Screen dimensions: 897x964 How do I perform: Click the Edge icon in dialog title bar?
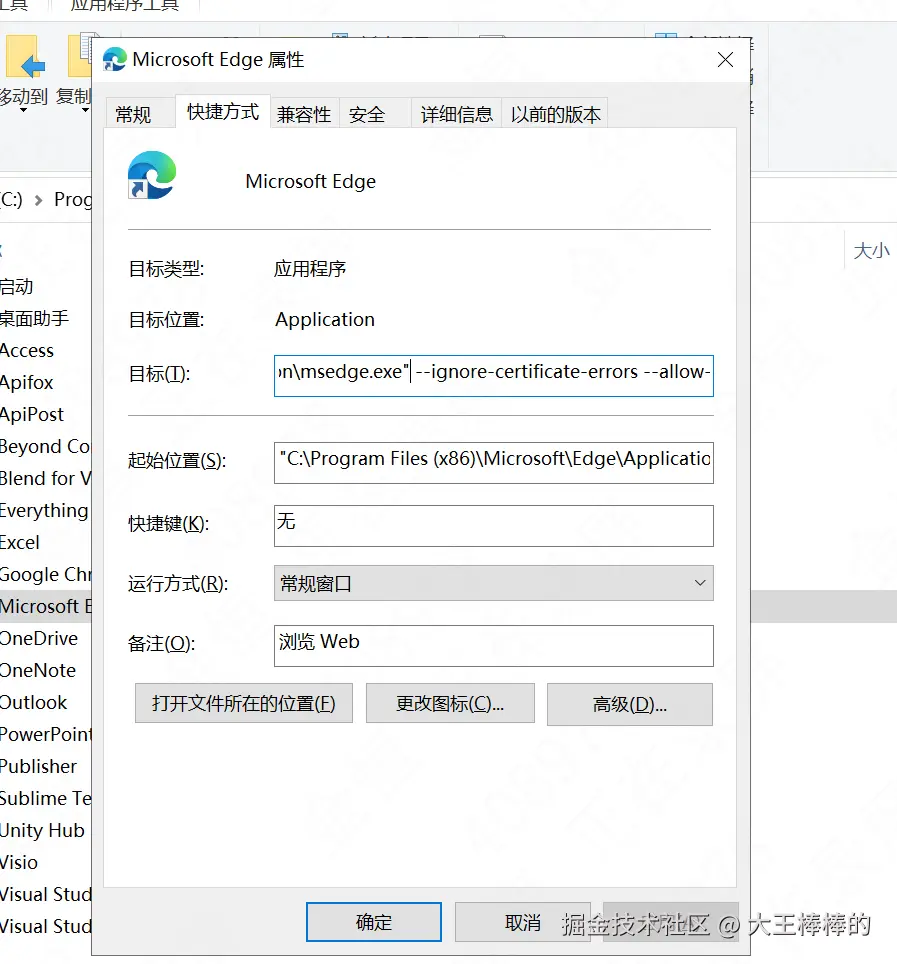pyautogui.click(x=114, y=60)
